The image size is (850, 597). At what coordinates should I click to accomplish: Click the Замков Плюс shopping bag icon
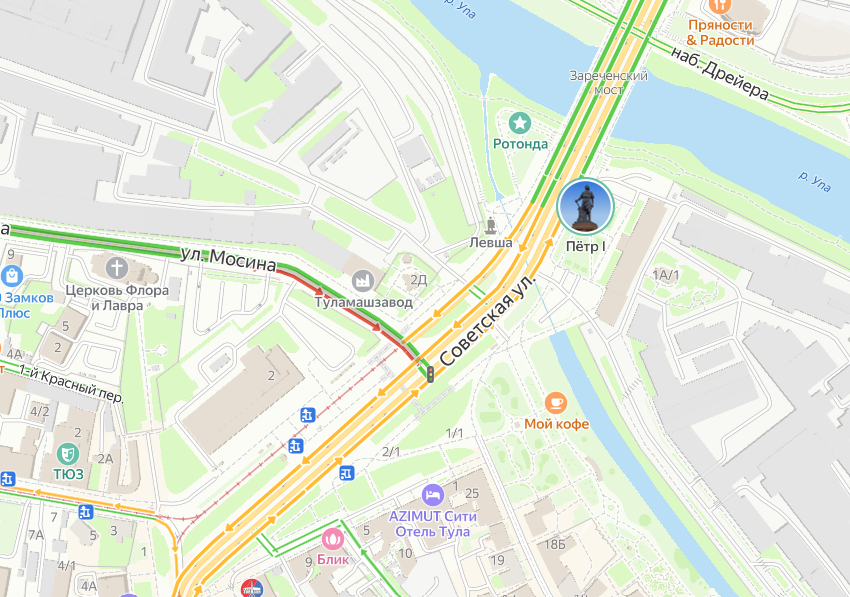point(11,276)
